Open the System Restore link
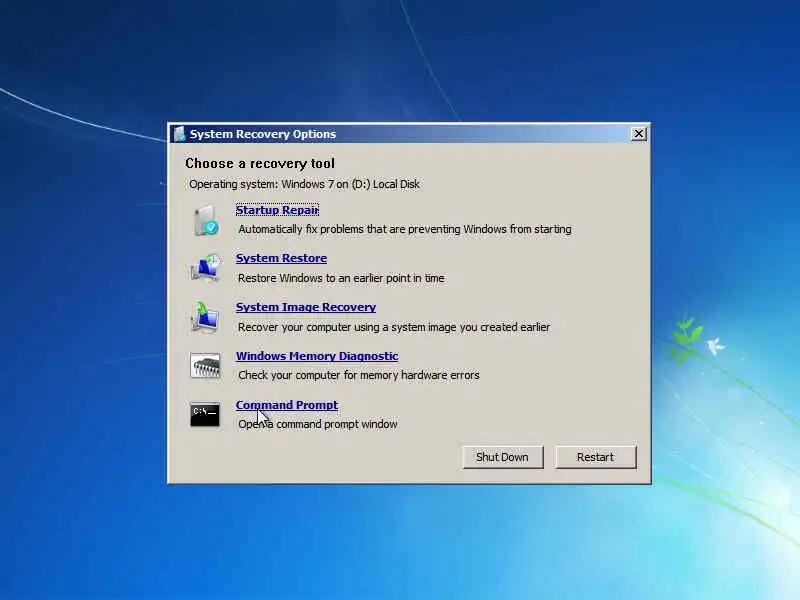The width and height of the screenshot is (800, 600). coord(281,258)
